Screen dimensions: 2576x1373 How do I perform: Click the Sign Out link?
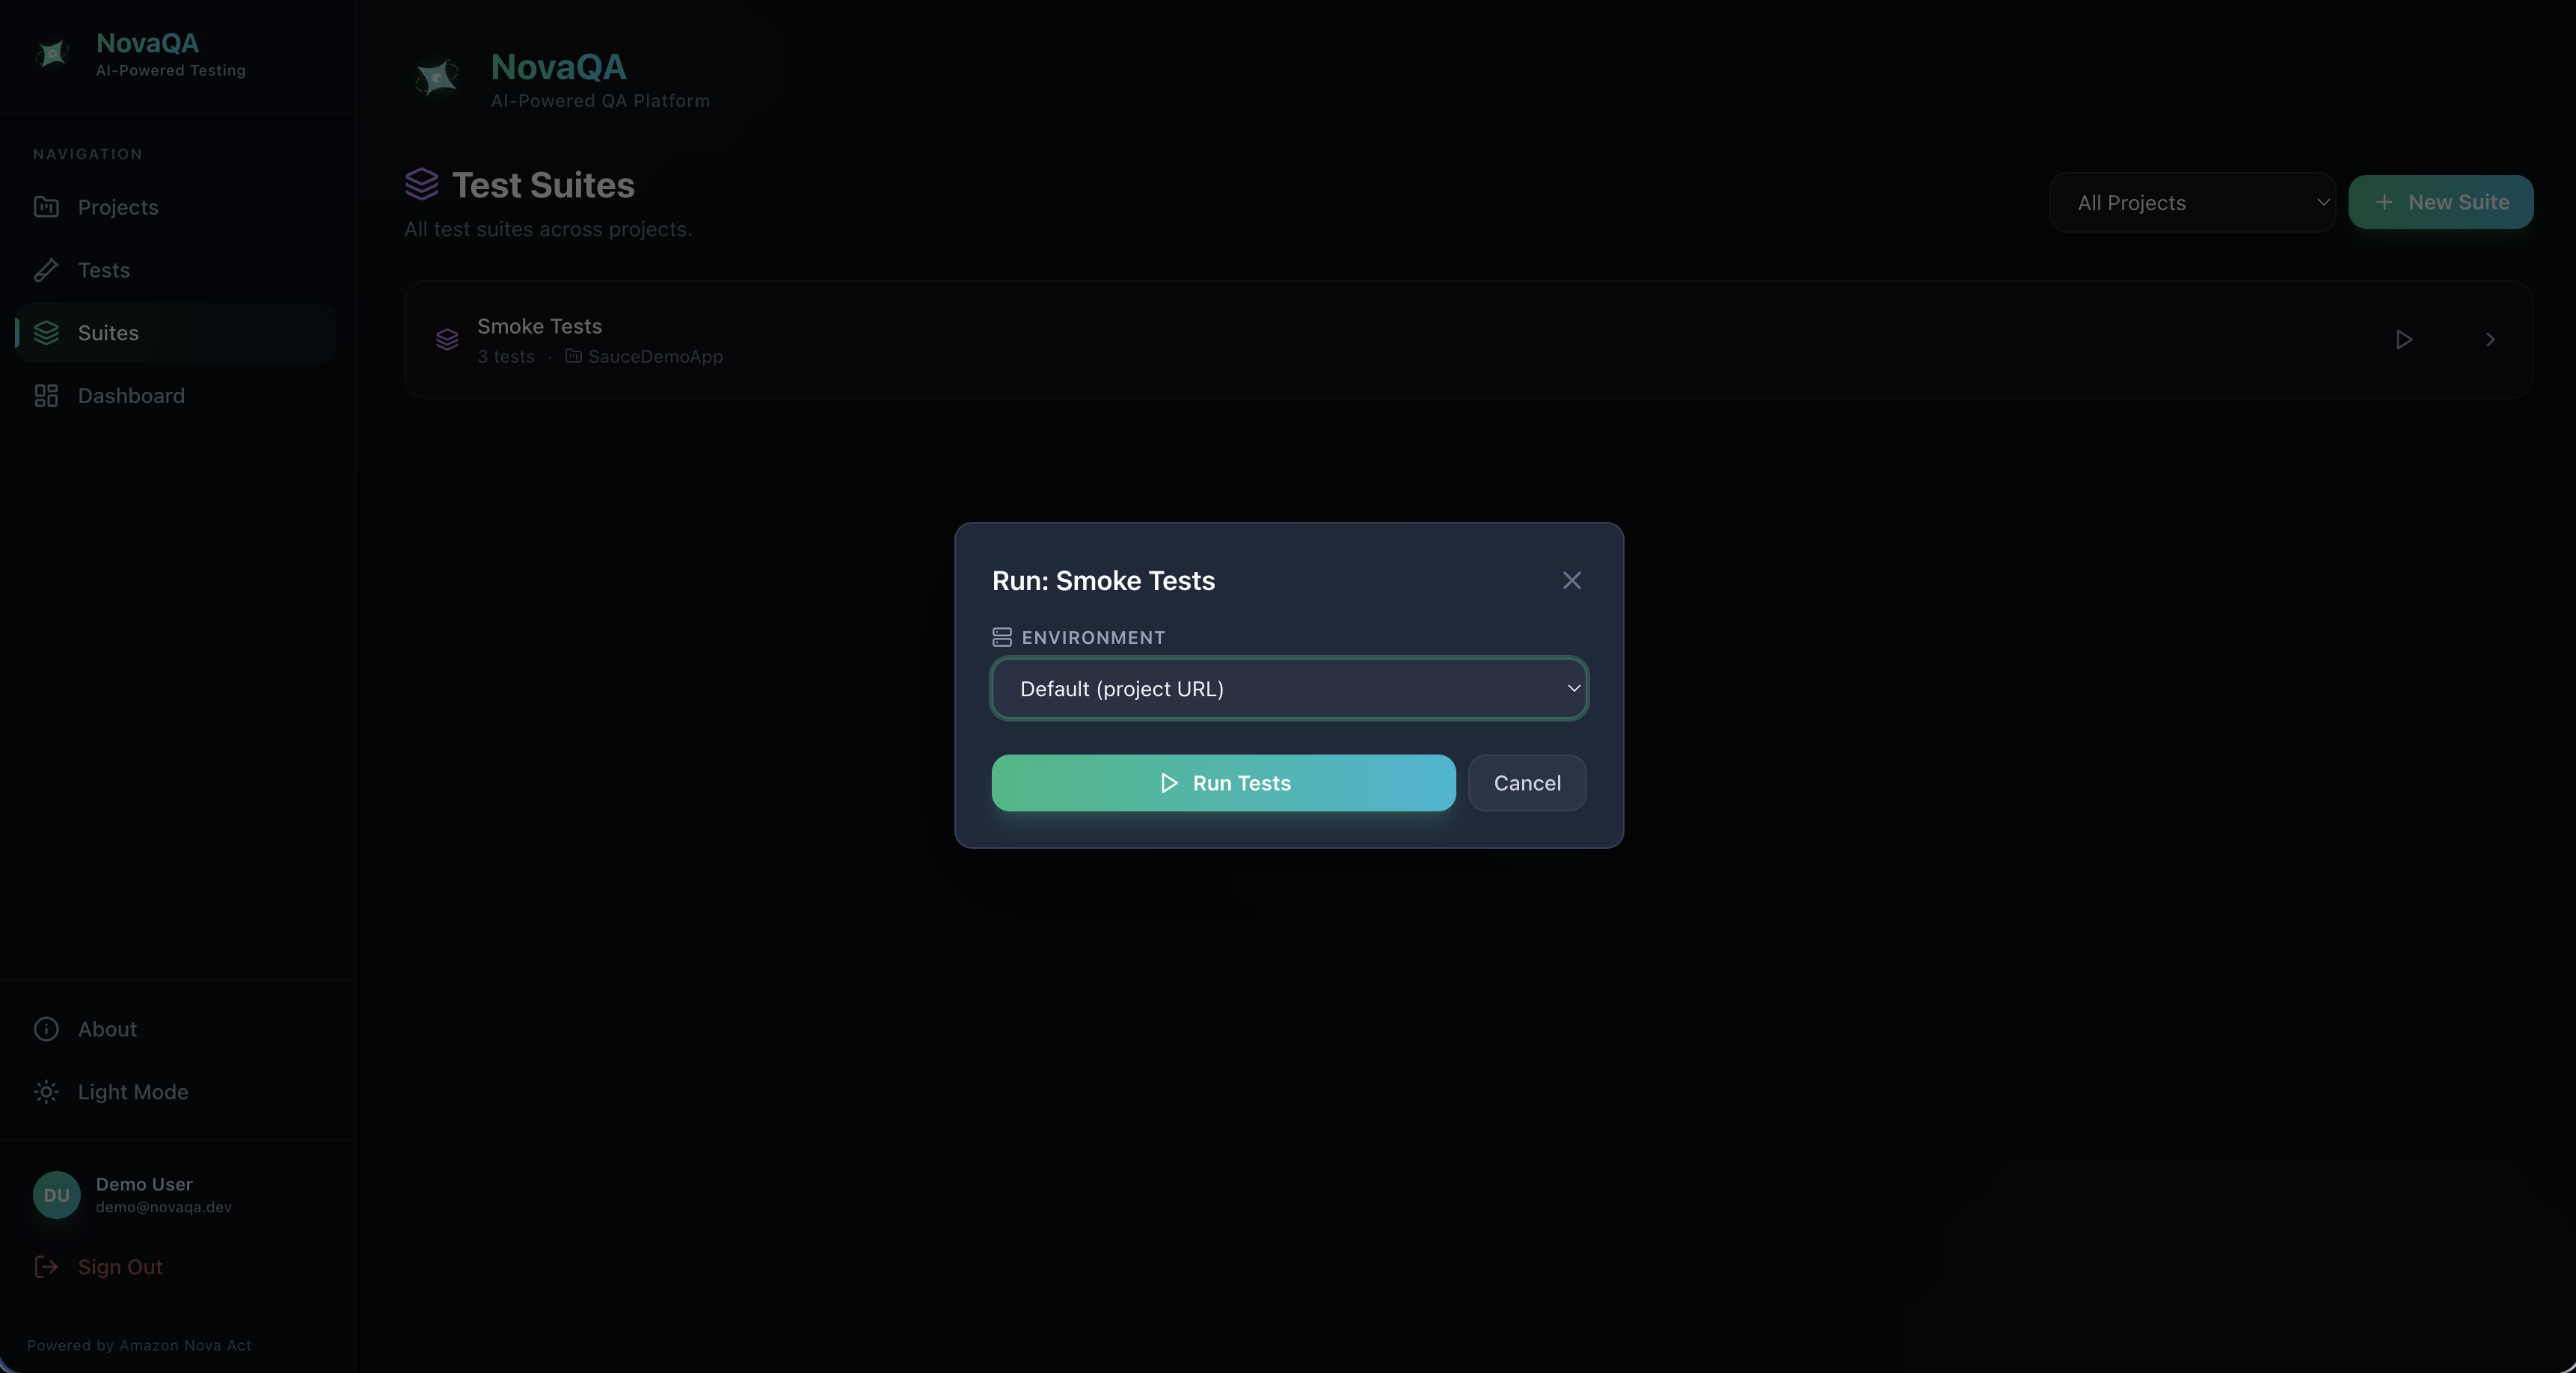click(119, 1267)
